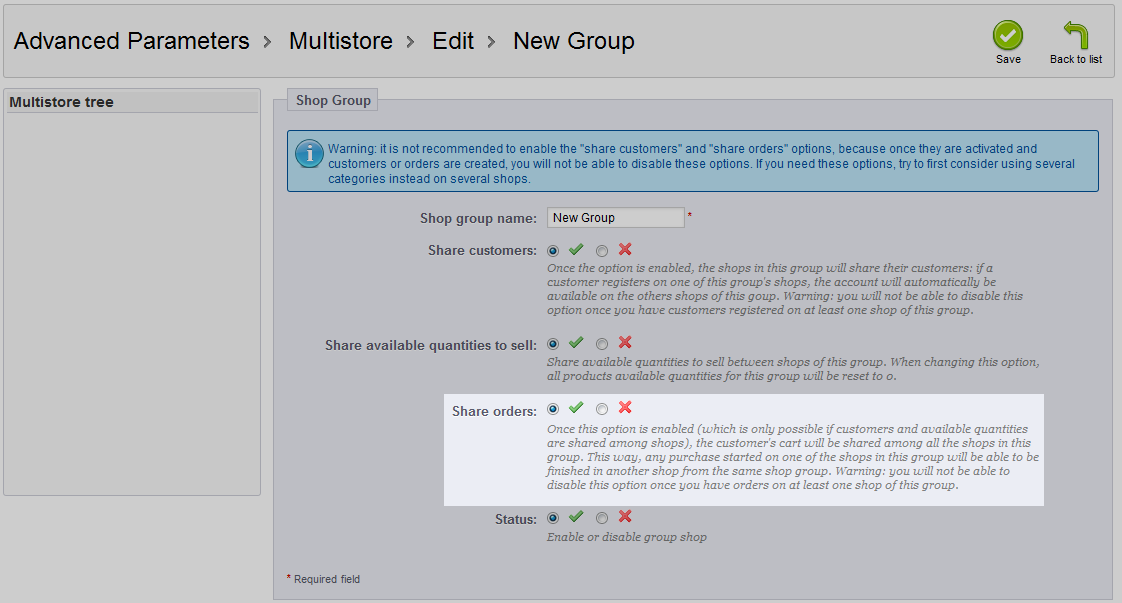Click green checkmark icon beside Status
This screenshot has height=603, width=1122.
click(576, 516)
